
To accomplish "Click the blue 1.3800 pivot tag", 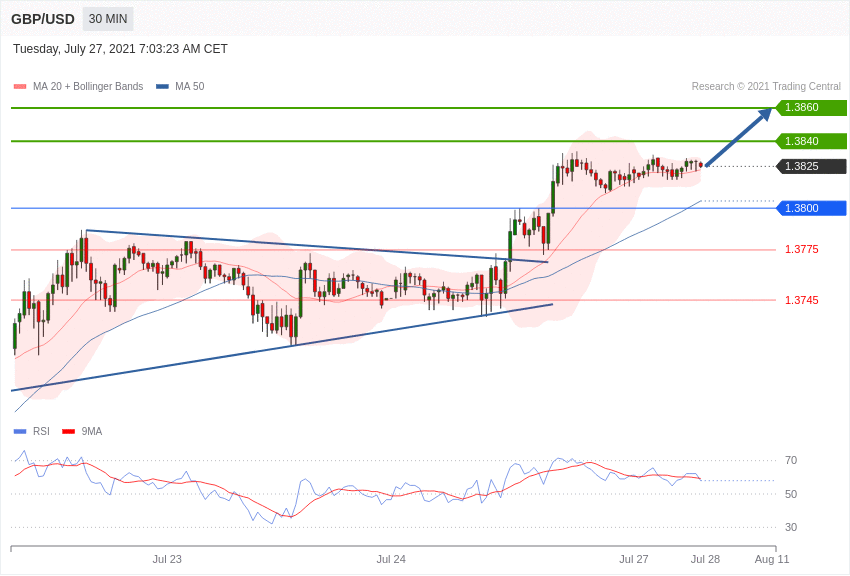I will pyautogui.click(x=811, y=208).
